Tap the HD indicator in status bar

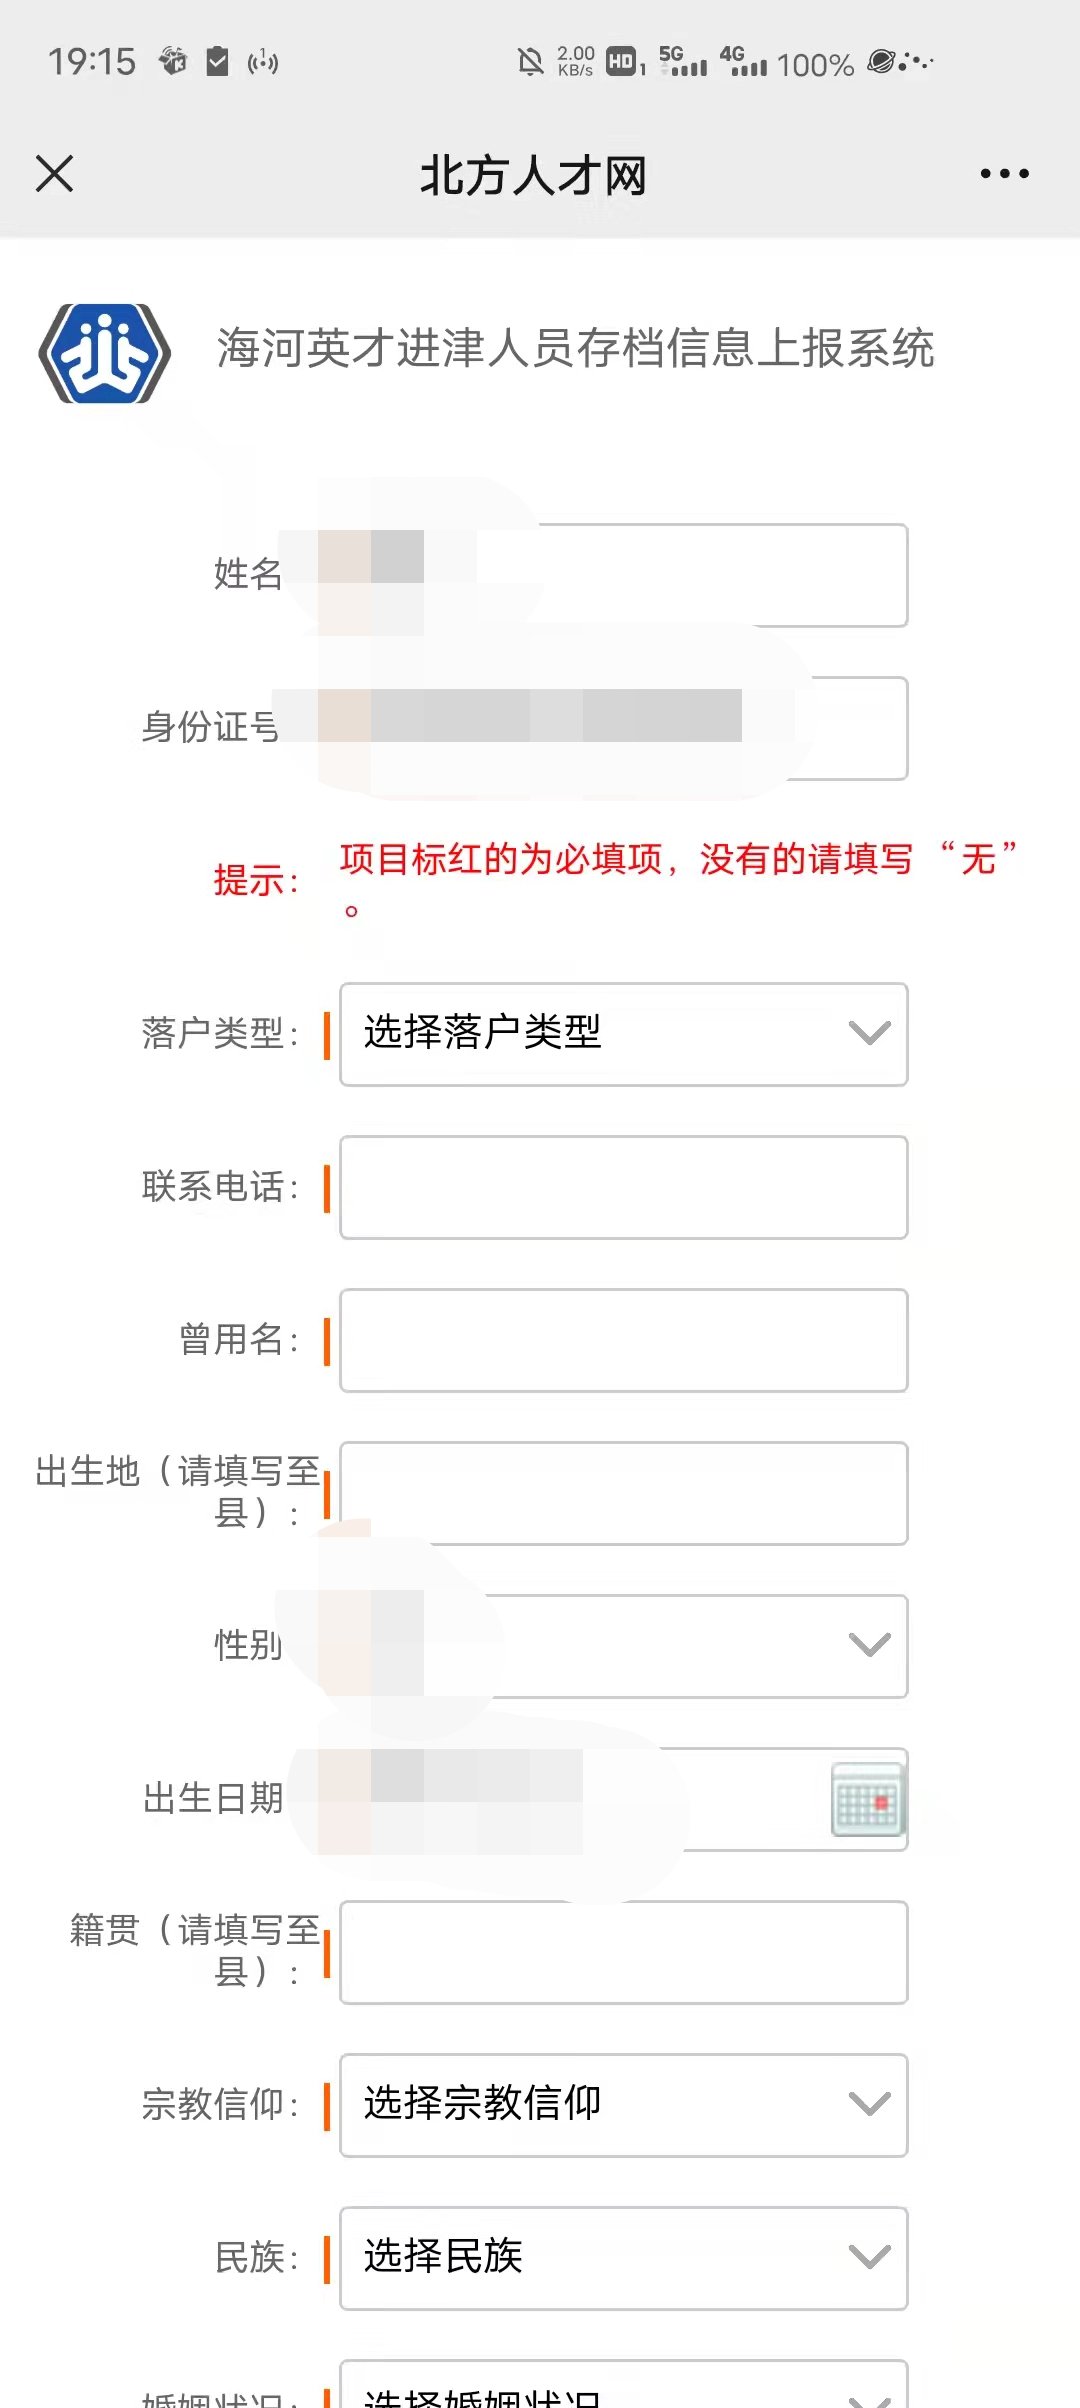(623, 62)
